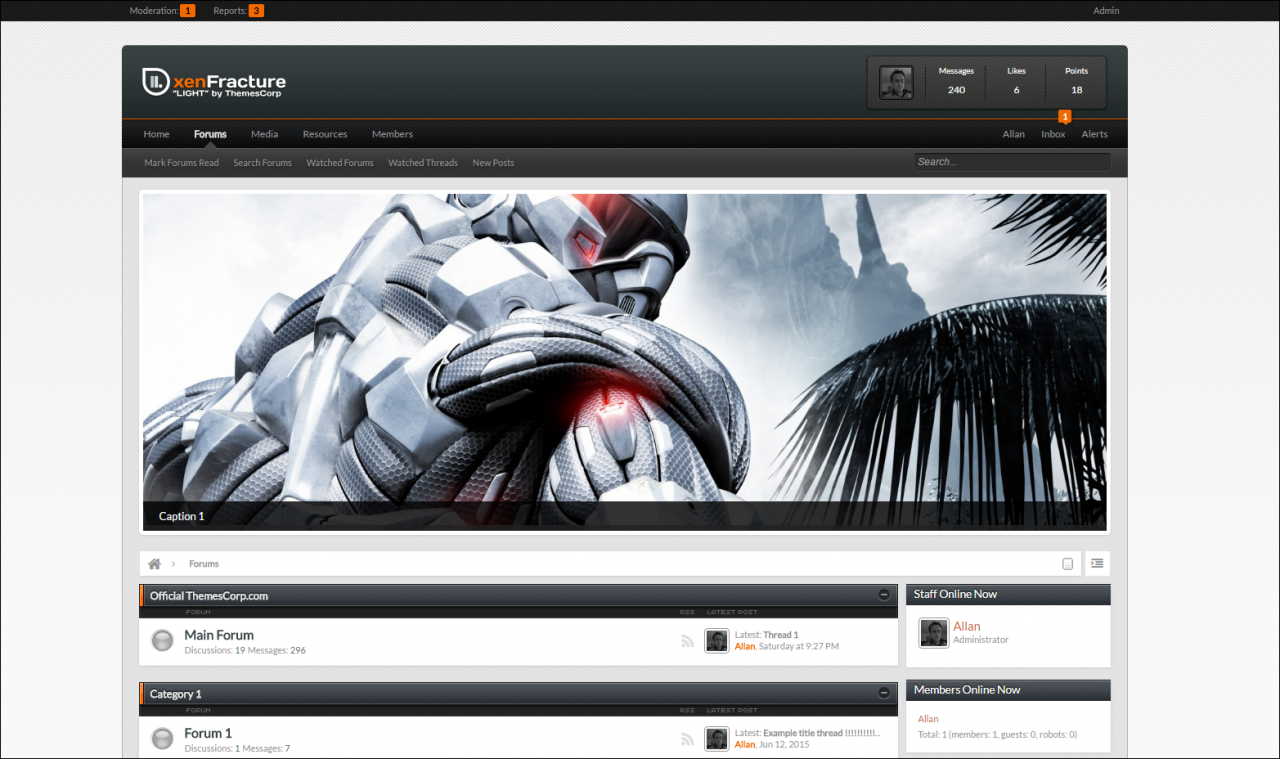Click poster avatar beside Thread 1 latest post

716,640
